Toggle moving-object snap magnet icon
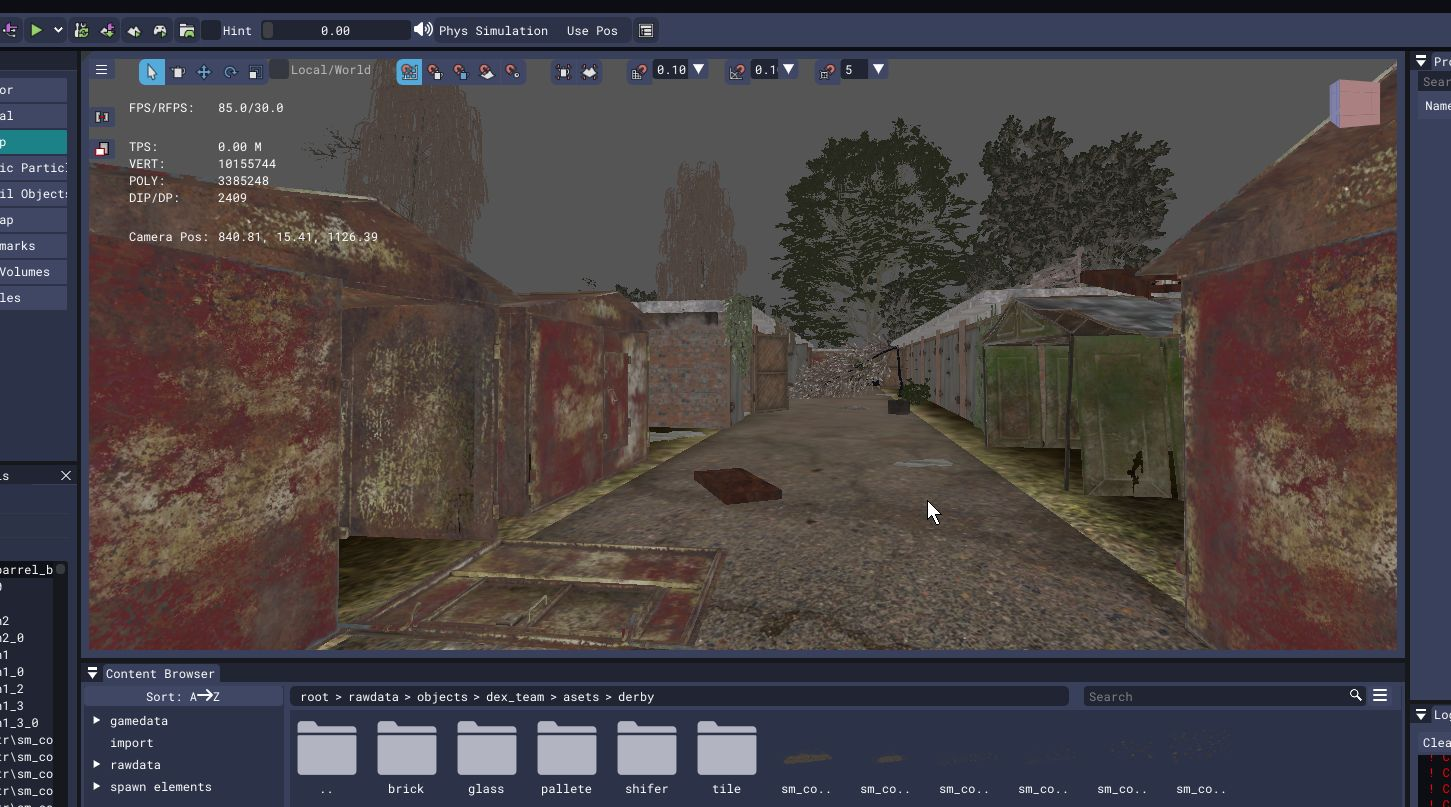 coord(461,71)
